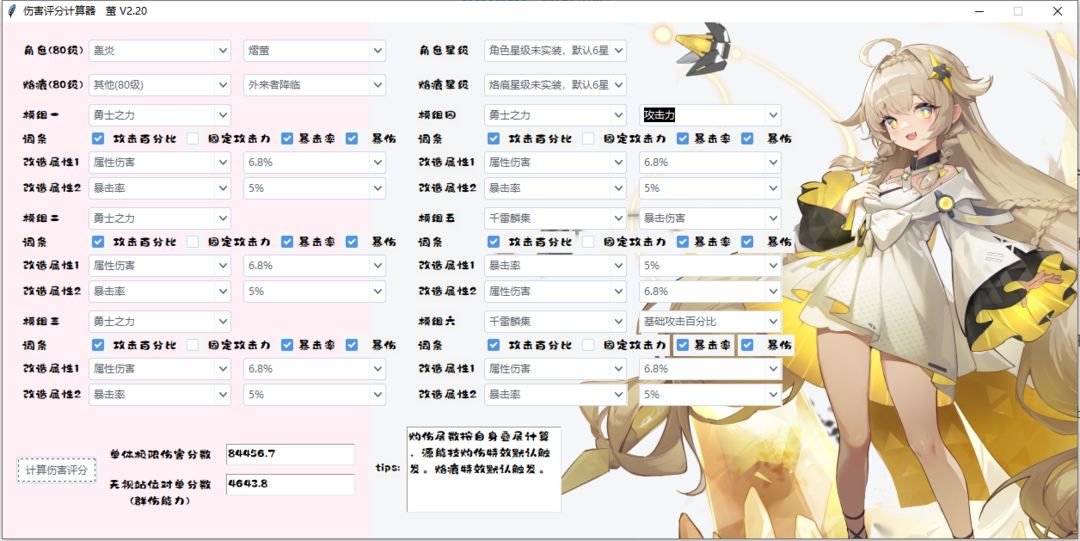
Task: Uncheck 暴击率 checkbox under 模组六
Action: point(683,345)
